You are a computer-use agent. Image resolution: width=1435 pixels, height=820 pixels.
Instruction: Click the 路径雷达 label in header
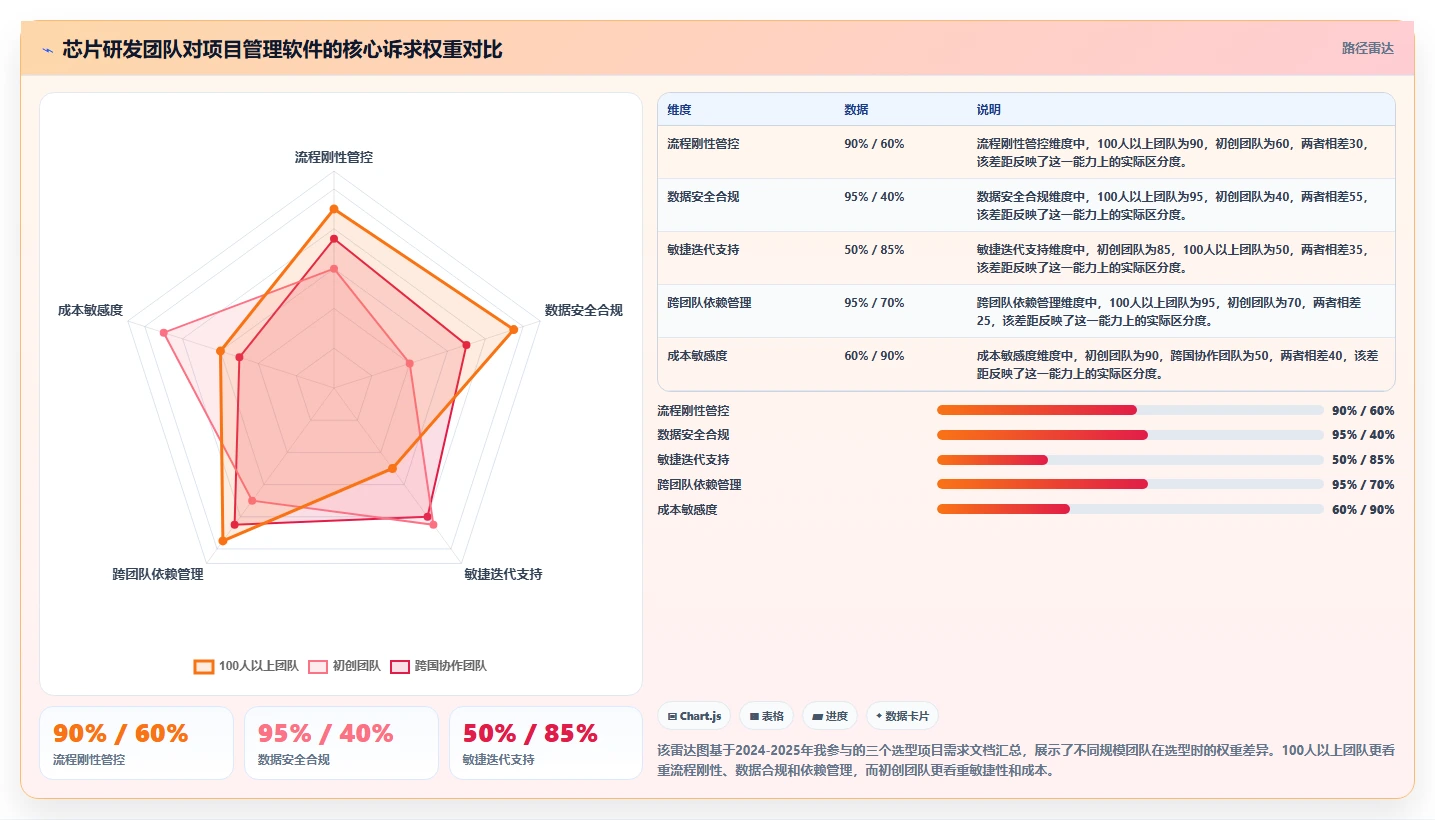coord(1367,48)
